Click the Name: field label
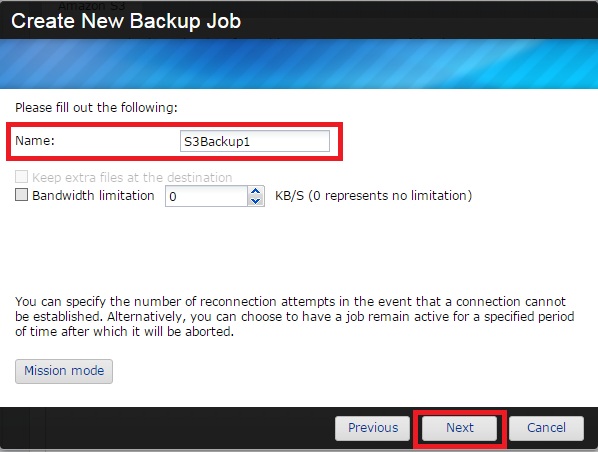 tap(35, 140)
